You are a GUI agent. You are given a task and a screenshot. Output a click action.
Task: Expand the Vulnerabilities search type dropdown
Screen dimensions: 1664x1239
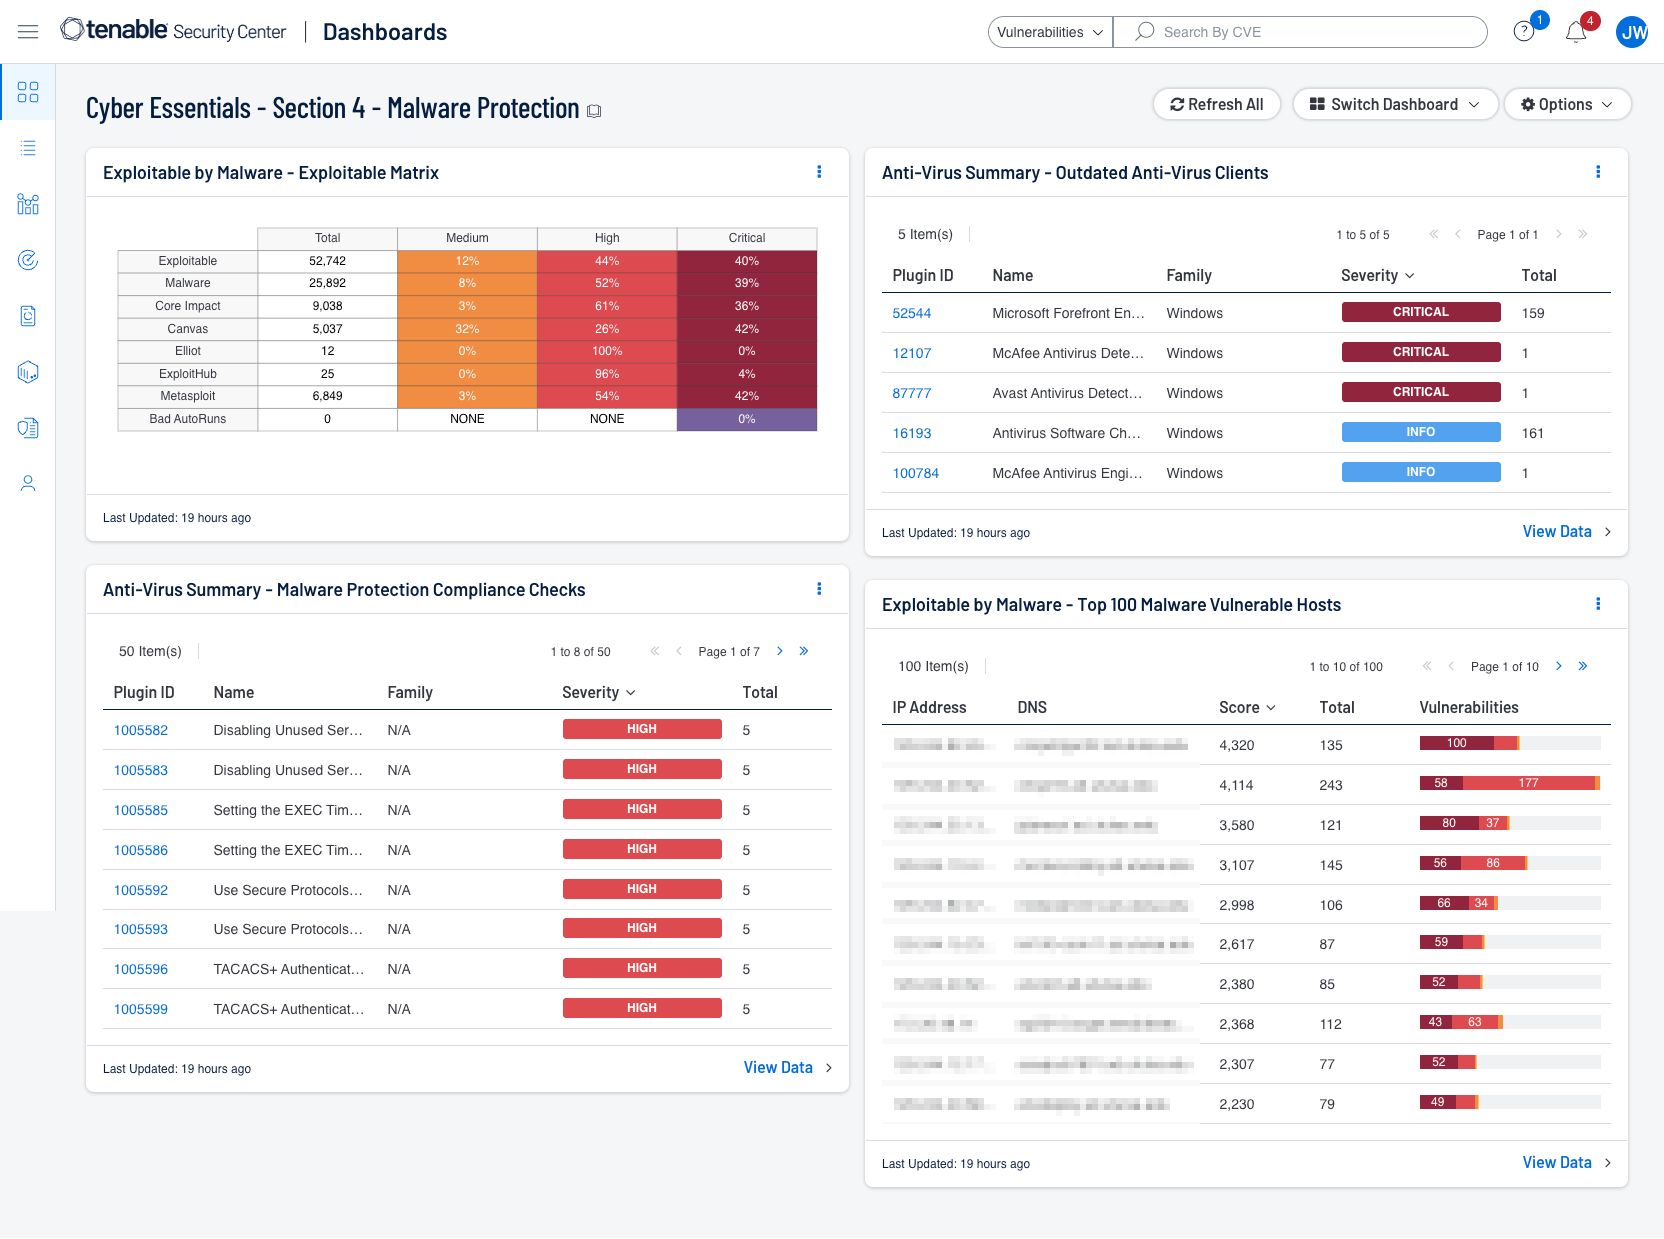pos(1050,32)
